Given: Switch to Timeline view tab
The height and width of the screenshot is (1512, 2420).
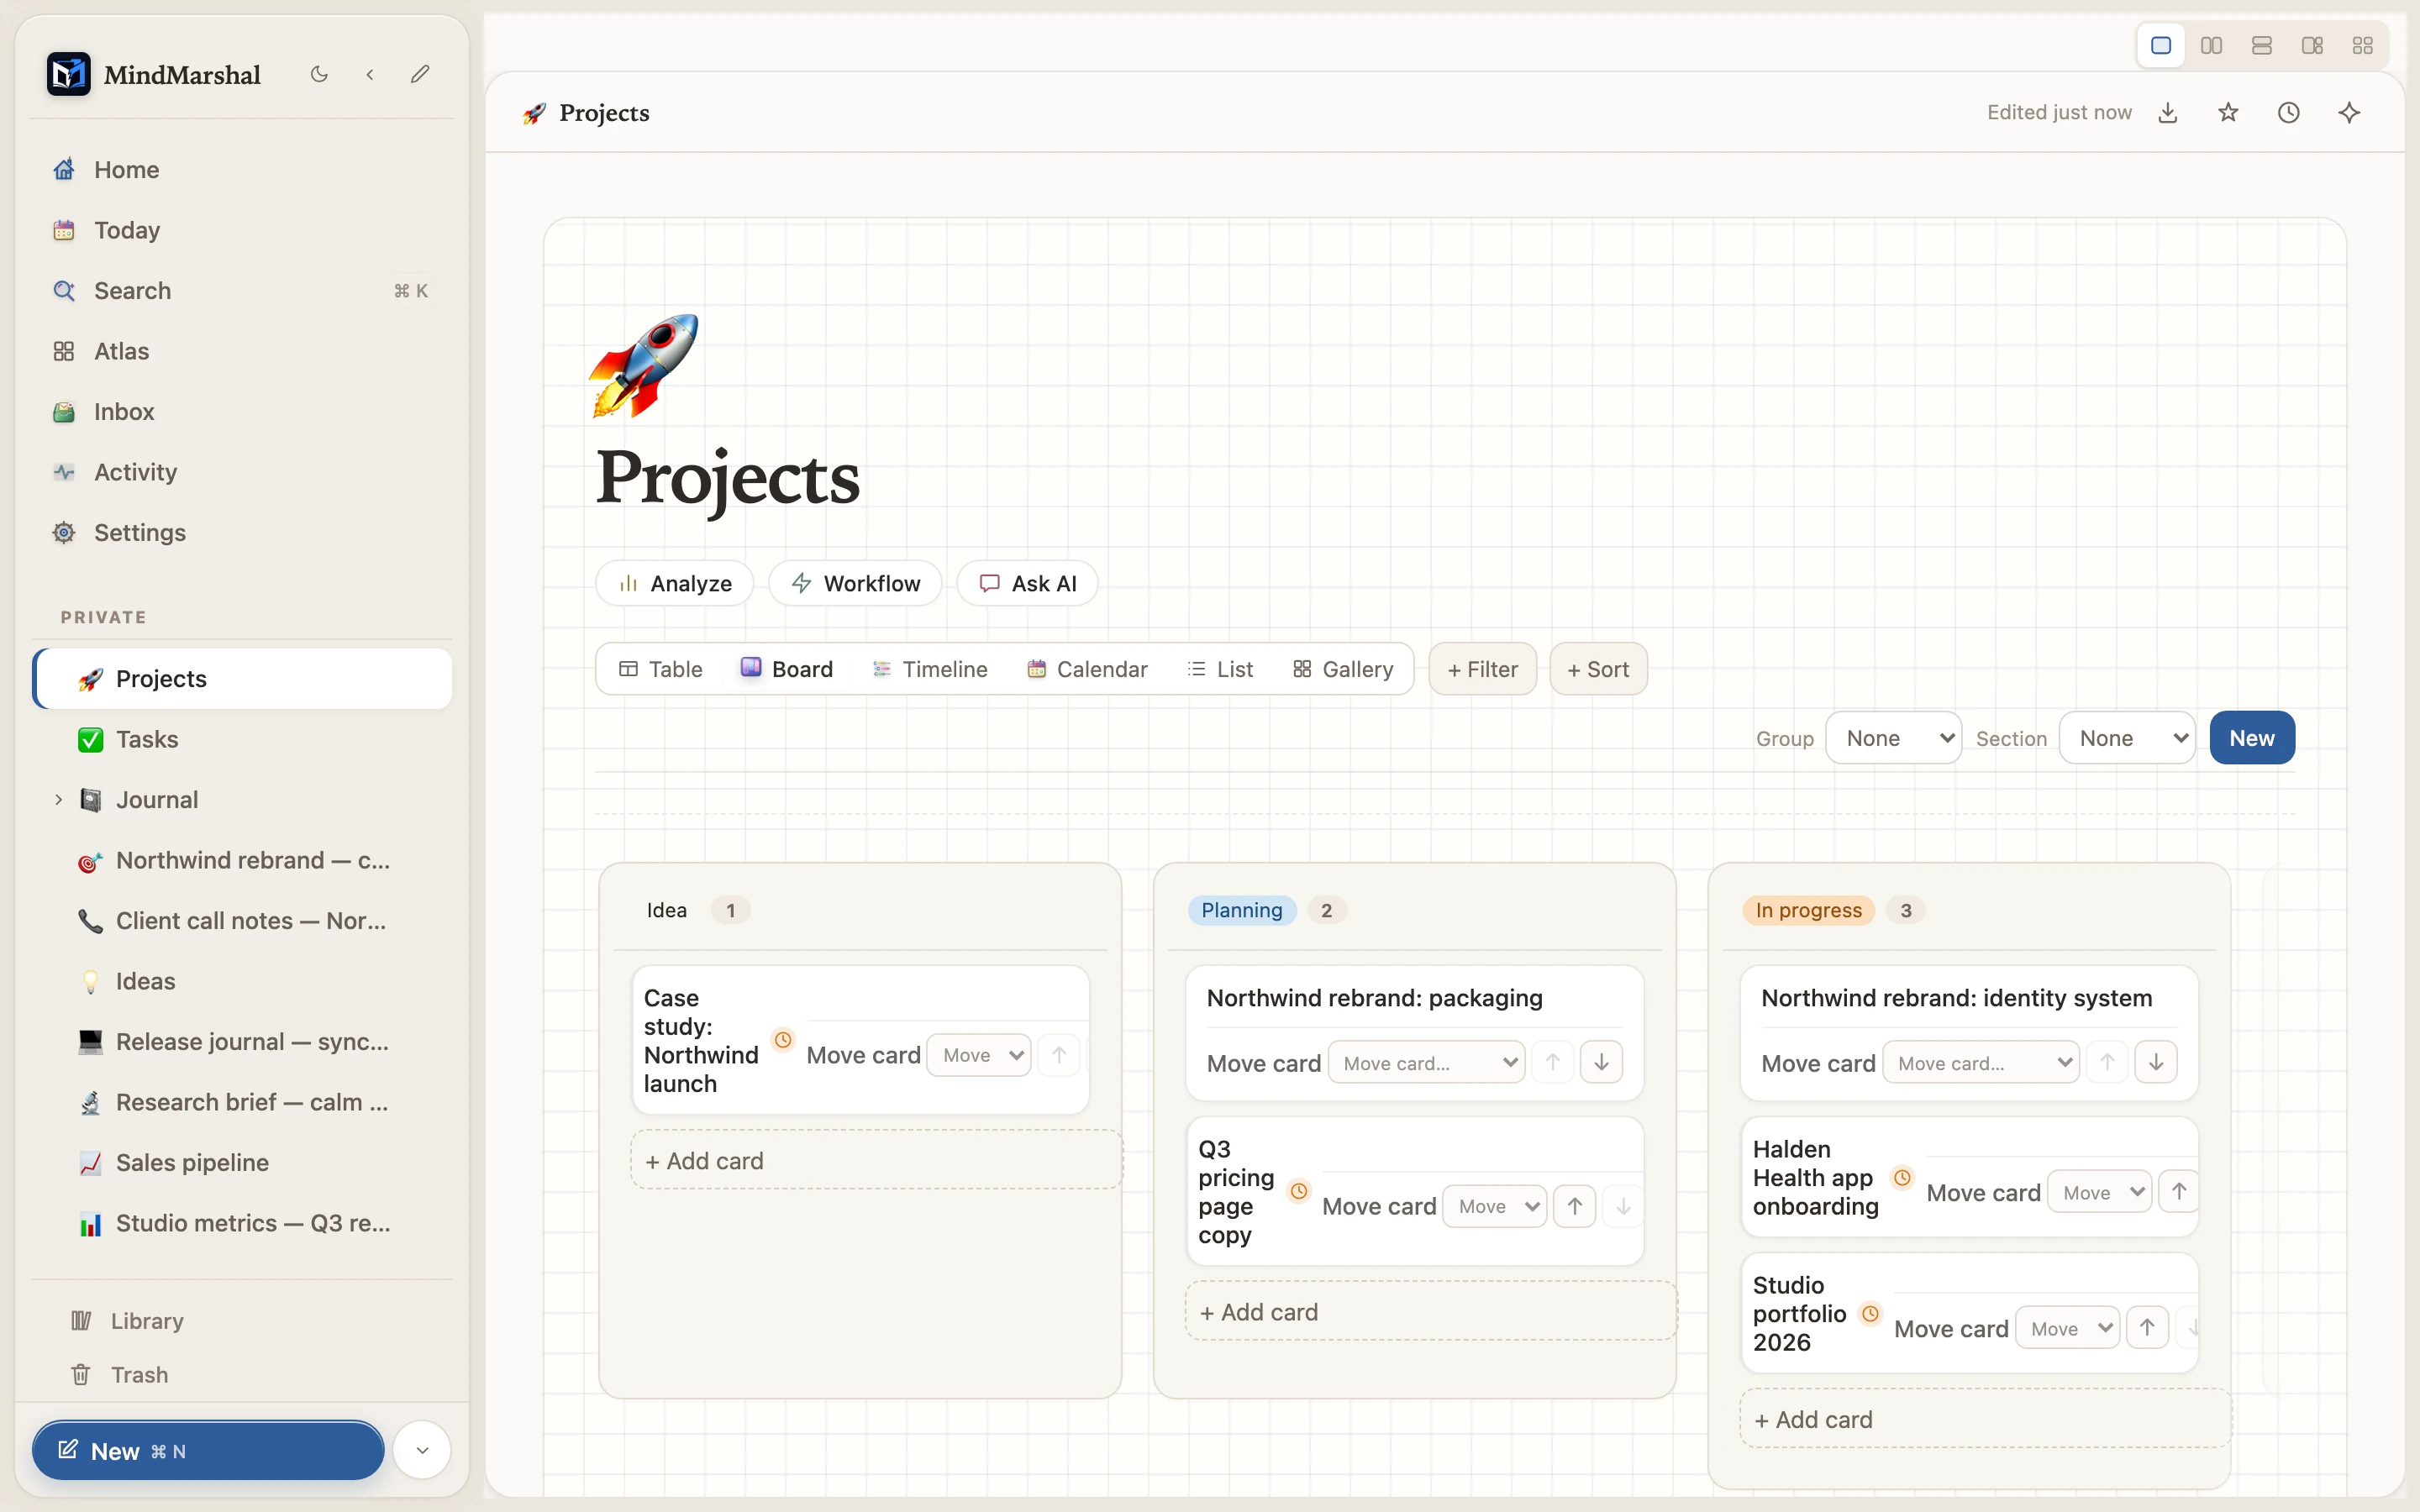Looking at the screenshot, I should (x=929, y=670).
